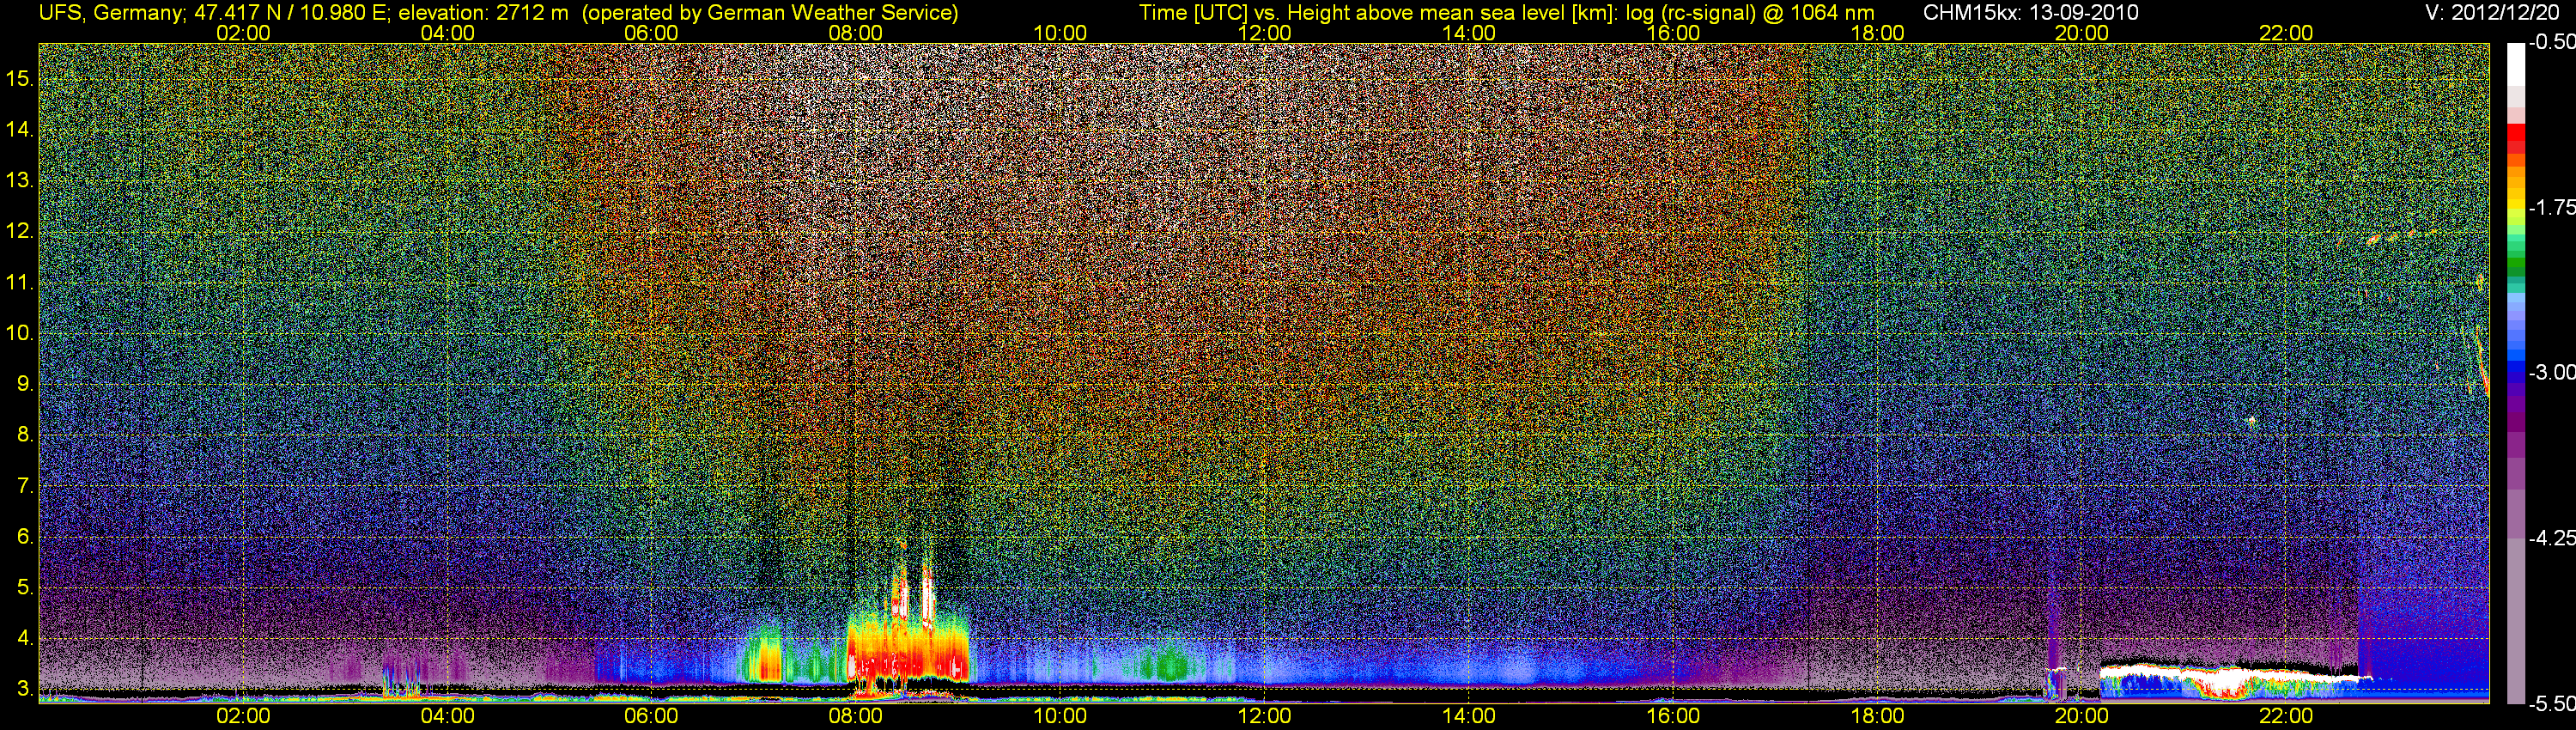Viewport: 2576px width, 730px height.
Task: Click bottom time axis label 02:00
Action: (243, 716)
